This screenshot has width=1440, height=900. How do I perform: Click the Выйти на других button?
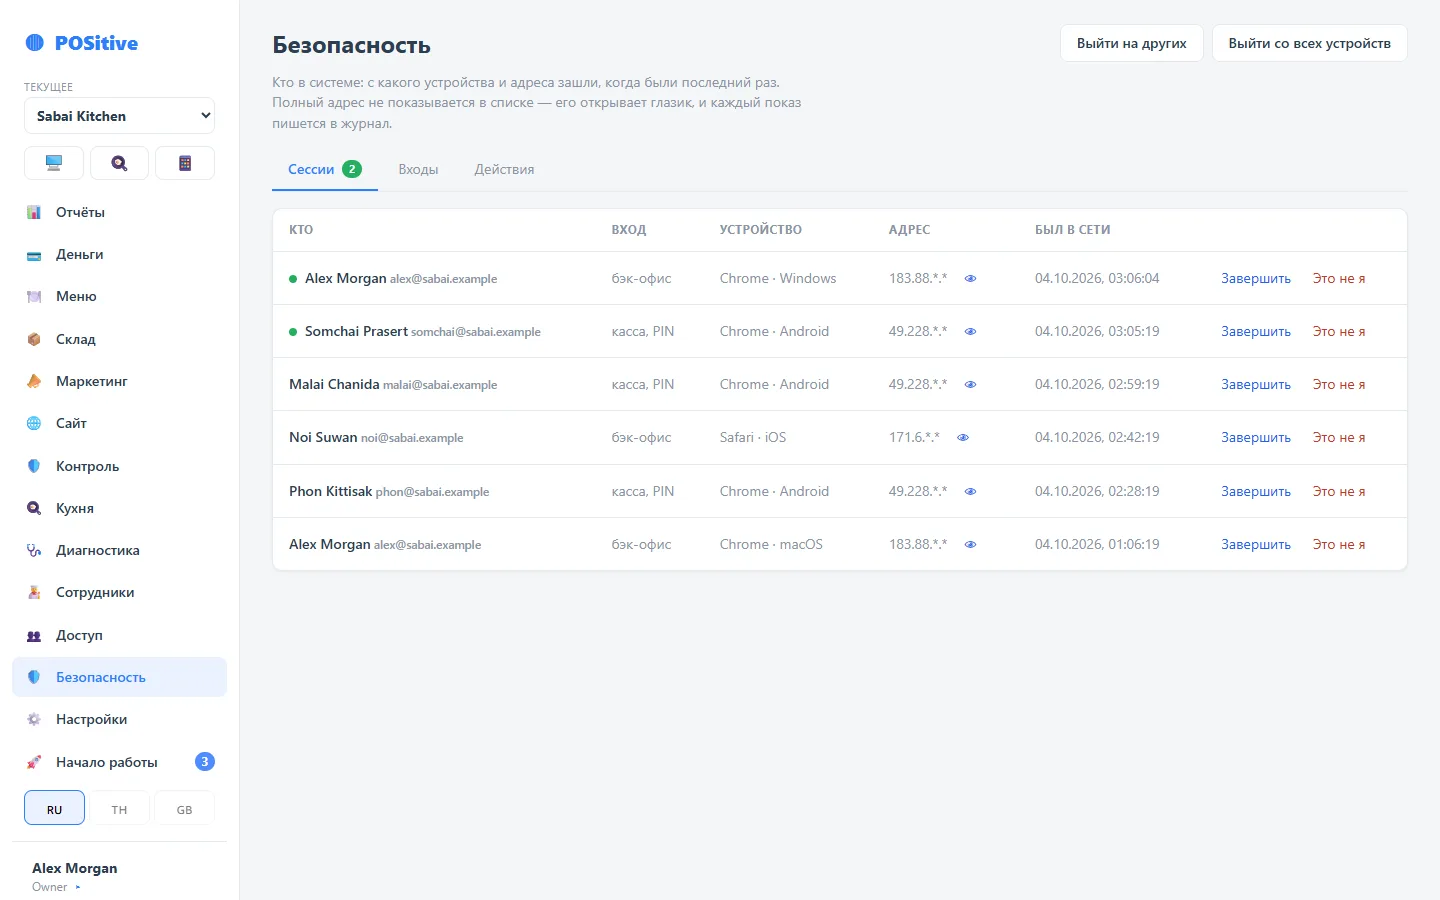coord(1132,43)
